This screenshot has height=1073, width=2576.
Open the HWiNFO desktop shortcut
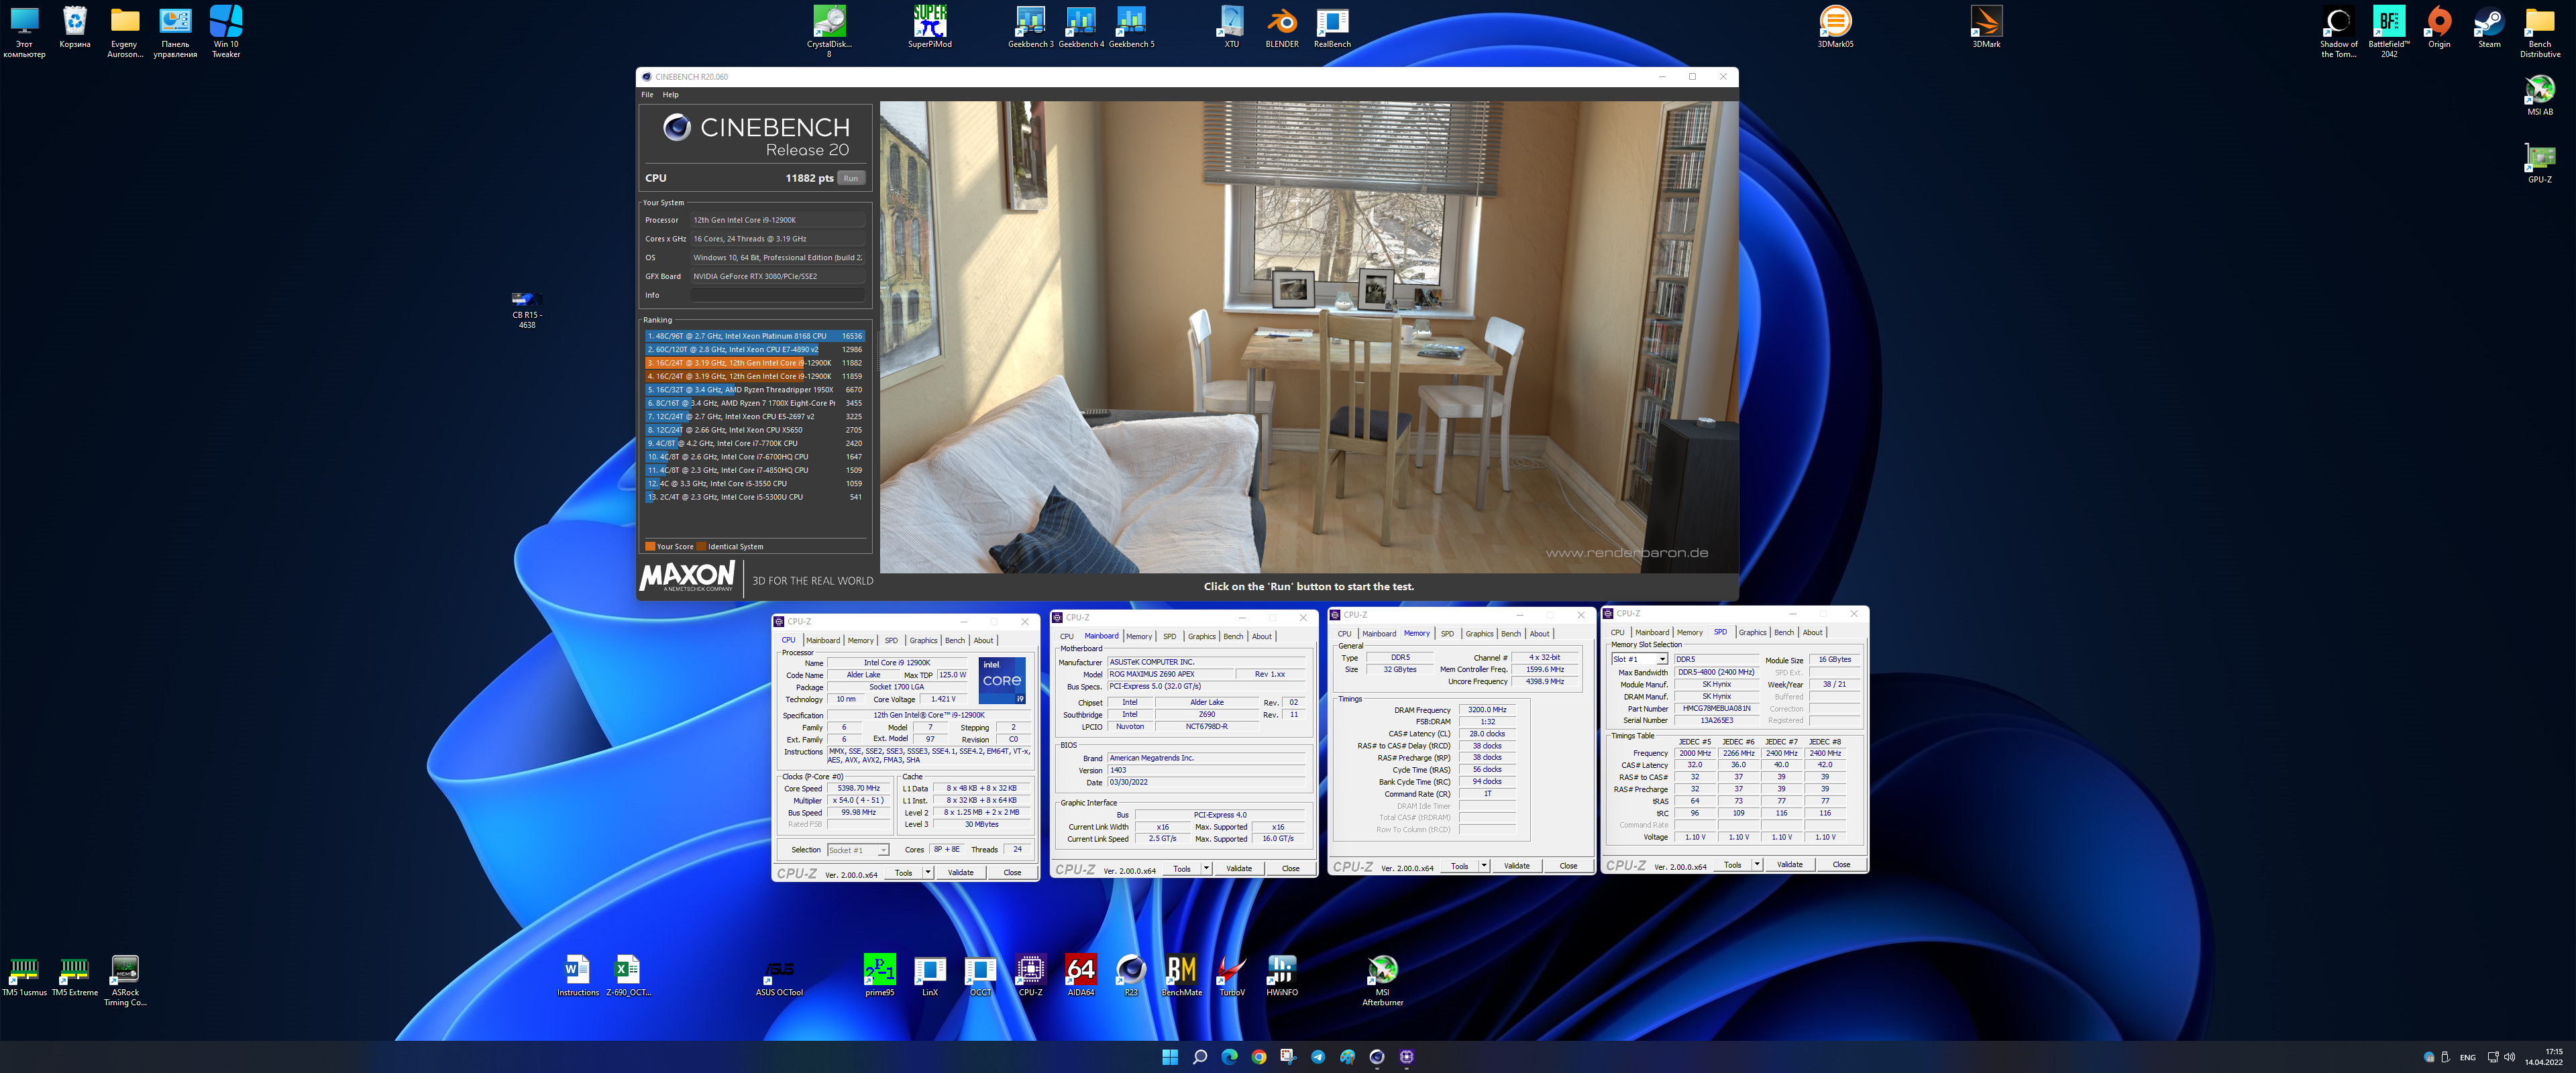(x=1281, y=975)
